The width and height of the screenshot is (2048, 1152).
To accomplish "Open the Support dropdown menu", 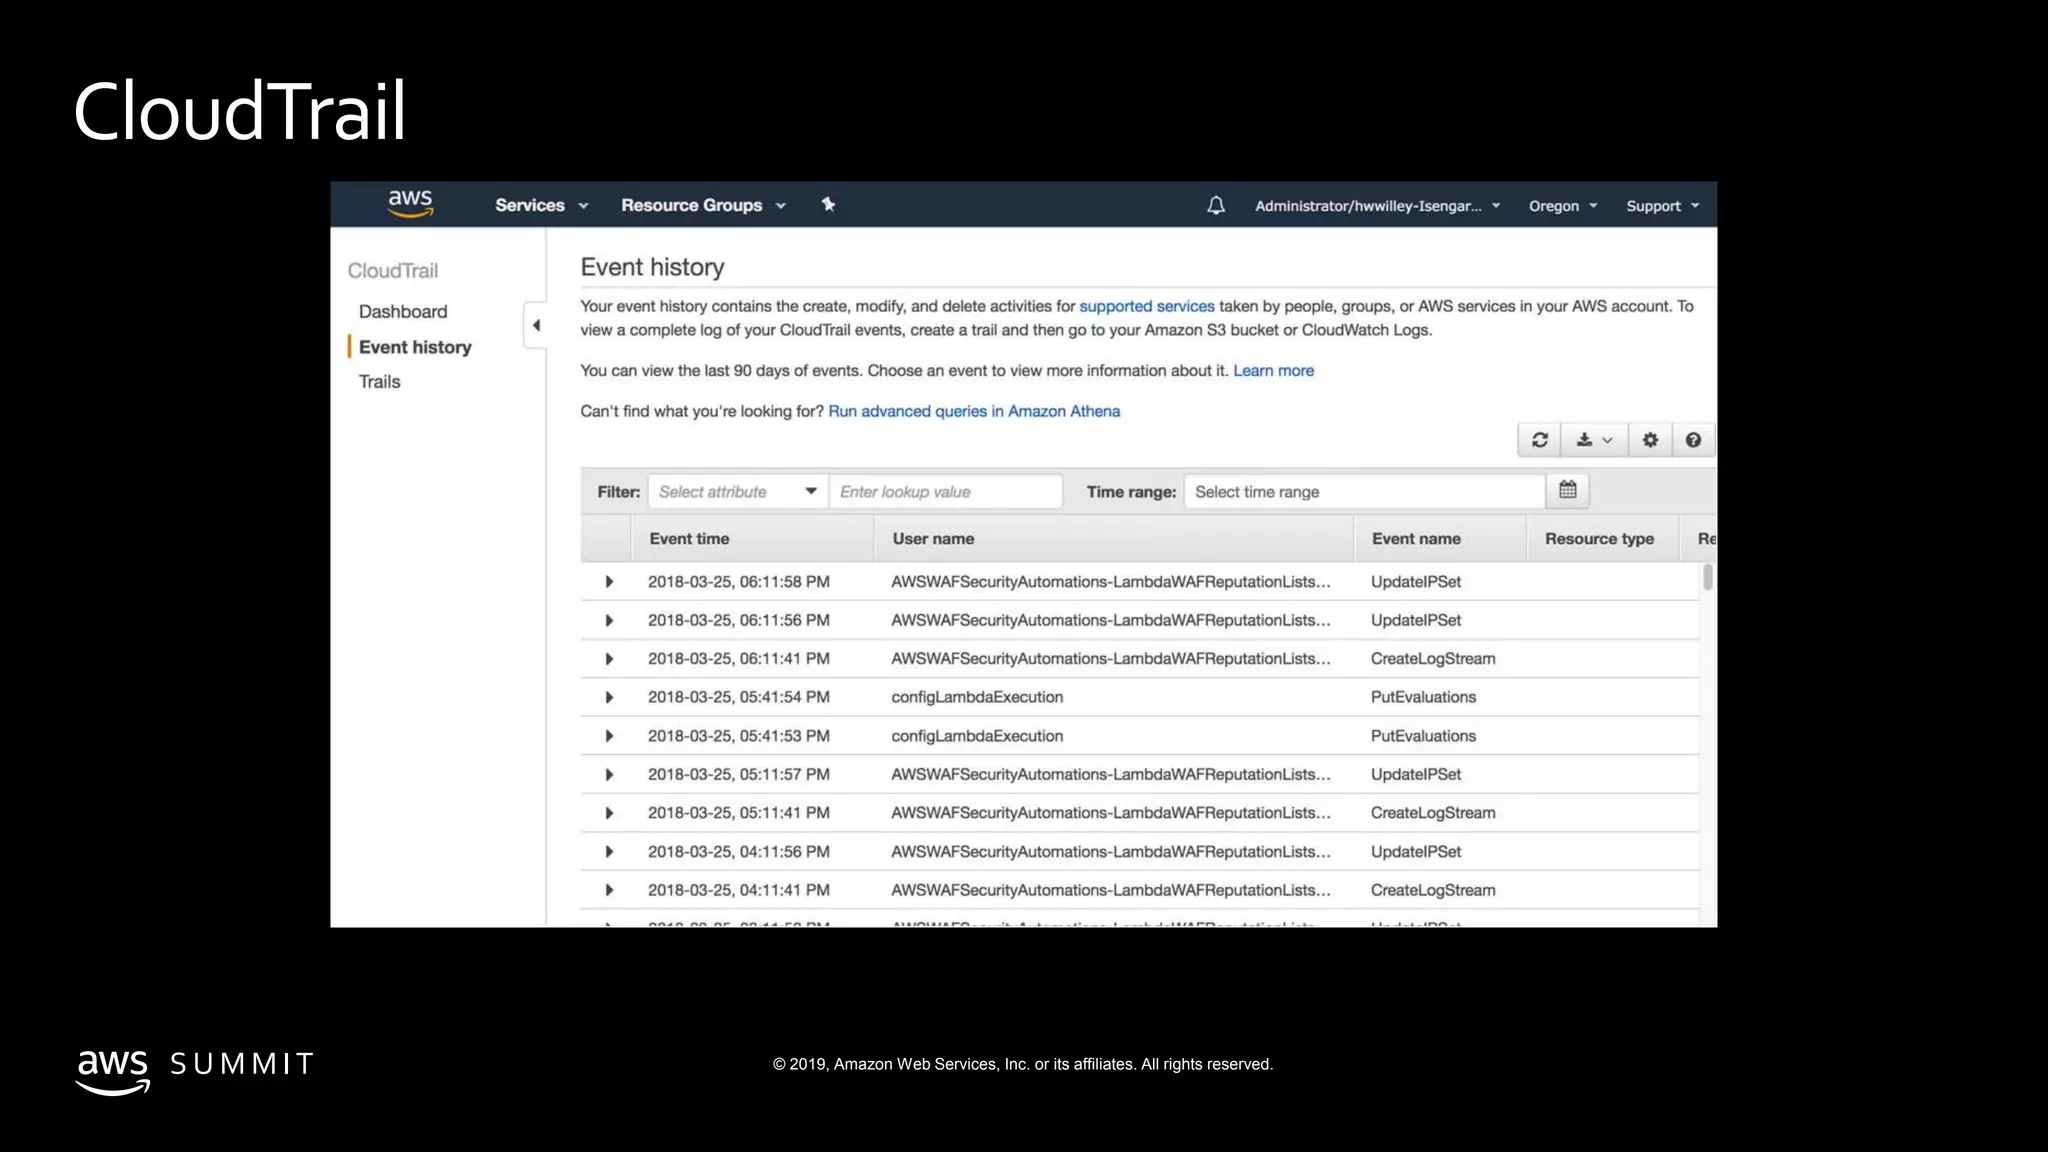I will click(1662, 206).
